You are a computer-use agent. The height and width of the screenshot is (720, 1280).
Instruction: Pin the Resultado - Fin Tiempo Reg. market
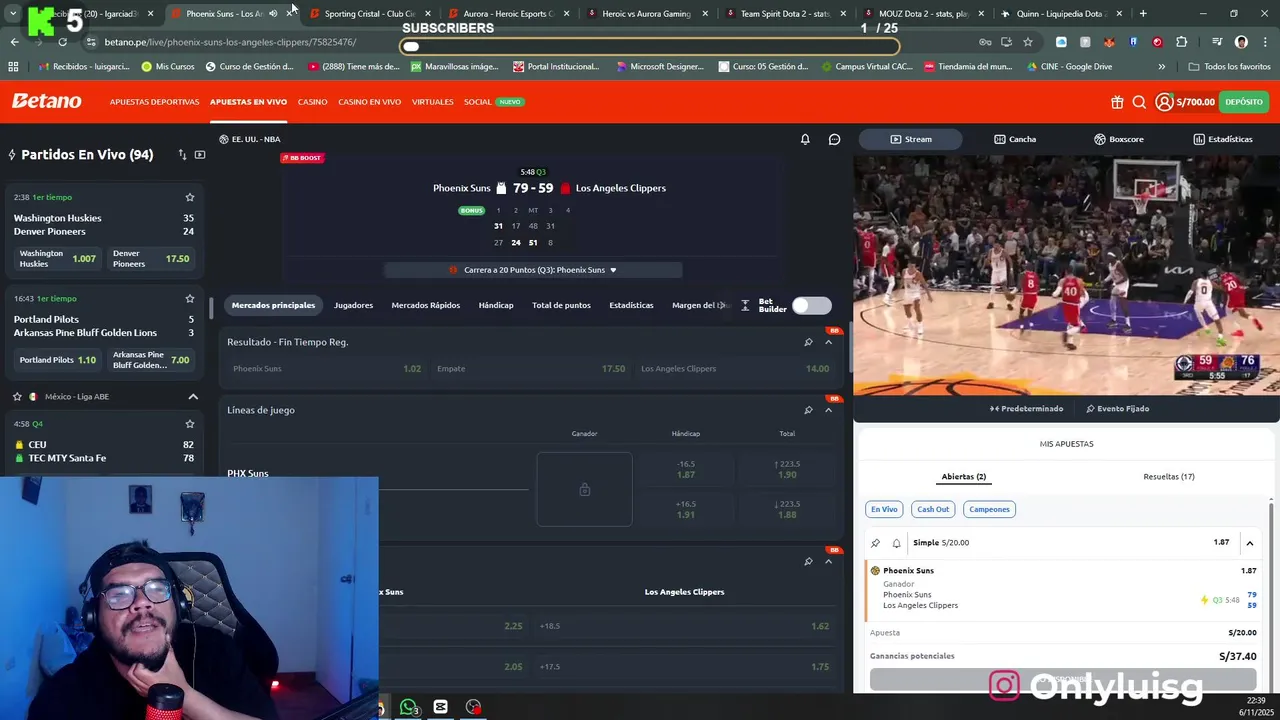click(808, 342)
